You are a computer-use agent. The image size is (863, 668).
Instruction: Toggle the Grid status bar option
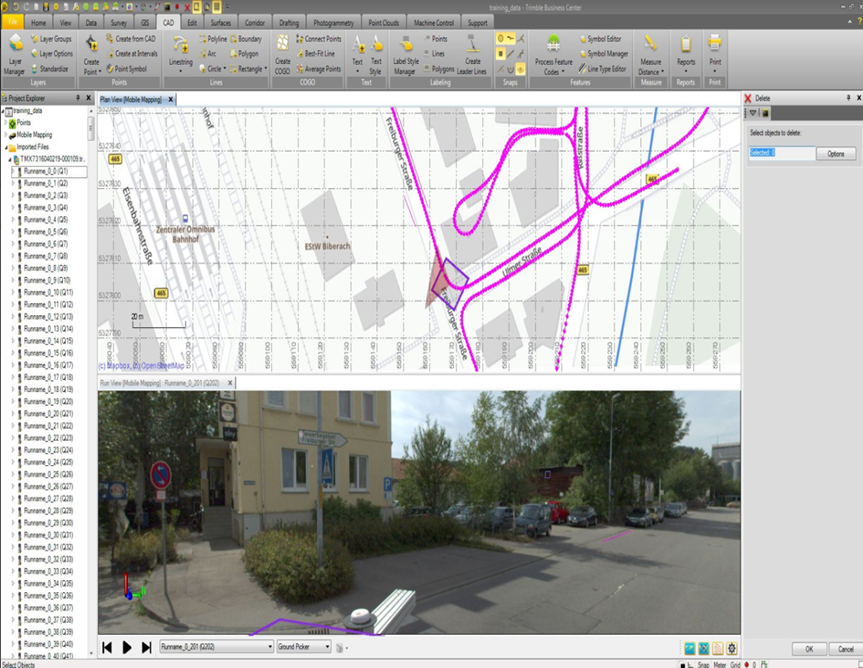[x=733, y=663]
